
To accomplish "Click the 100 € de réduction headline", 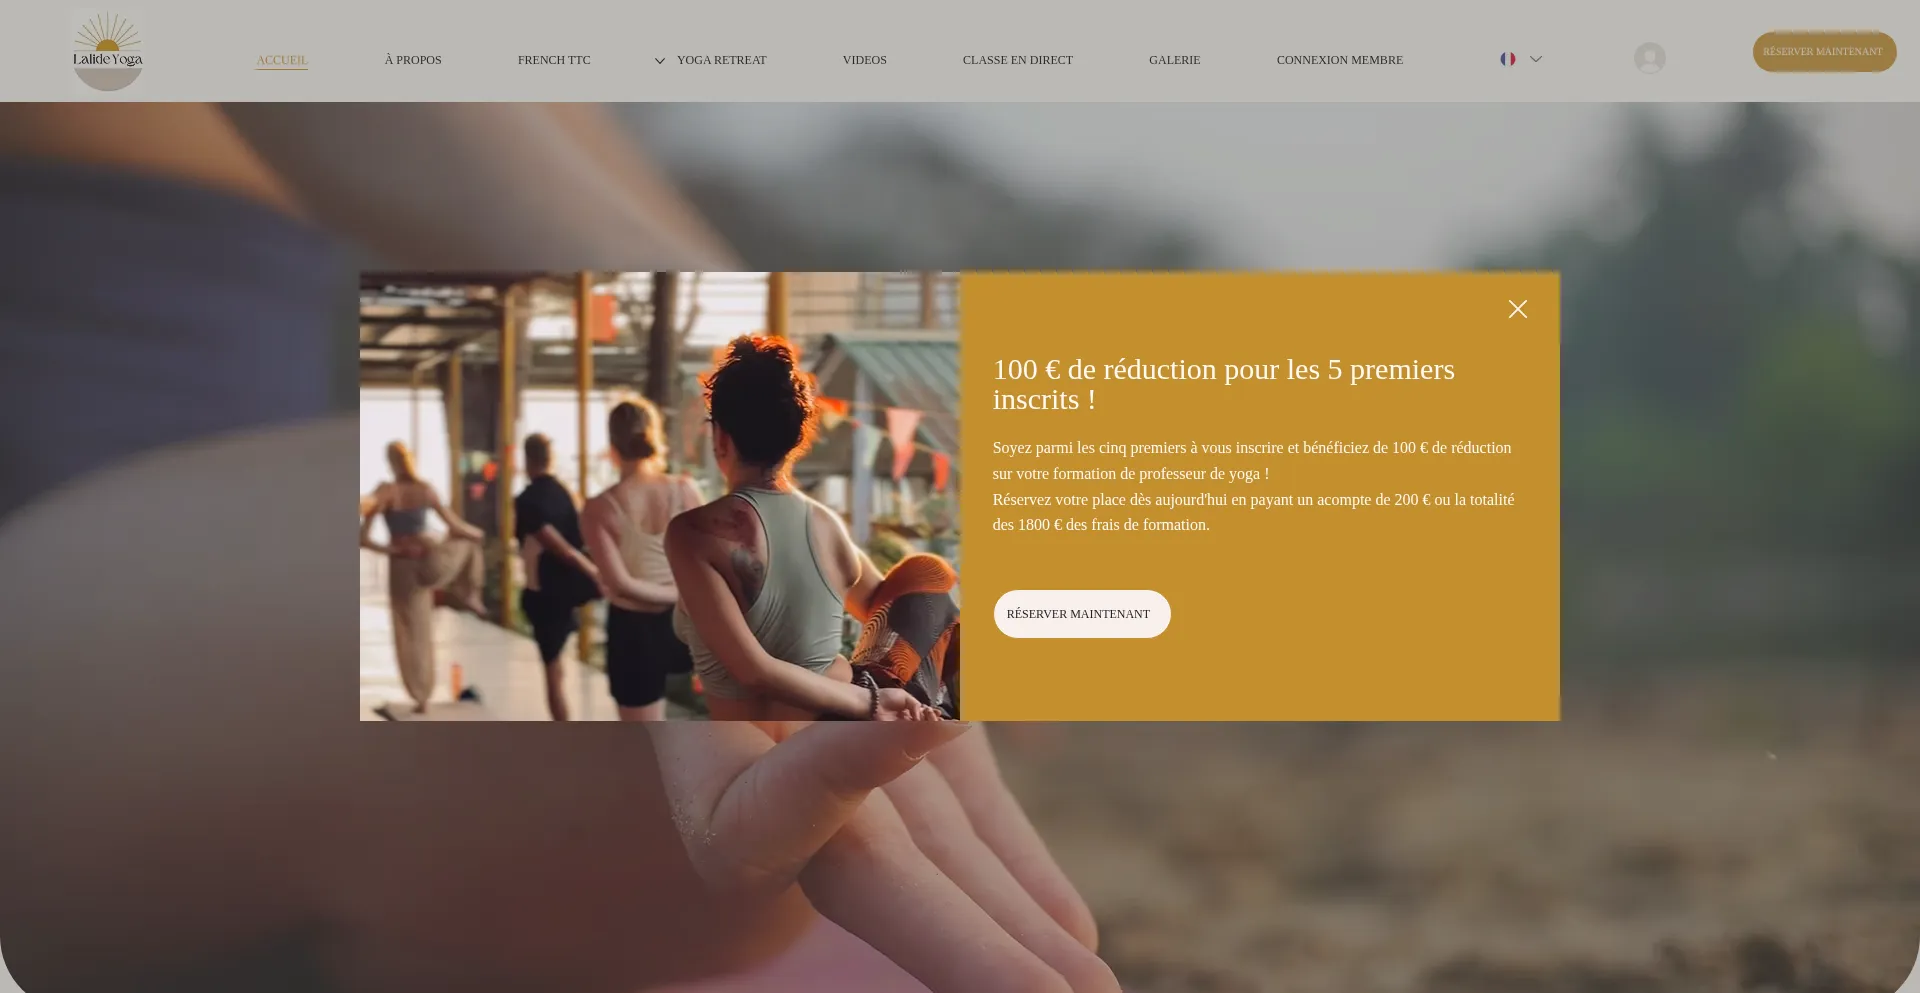I will tap(1224, 384).
